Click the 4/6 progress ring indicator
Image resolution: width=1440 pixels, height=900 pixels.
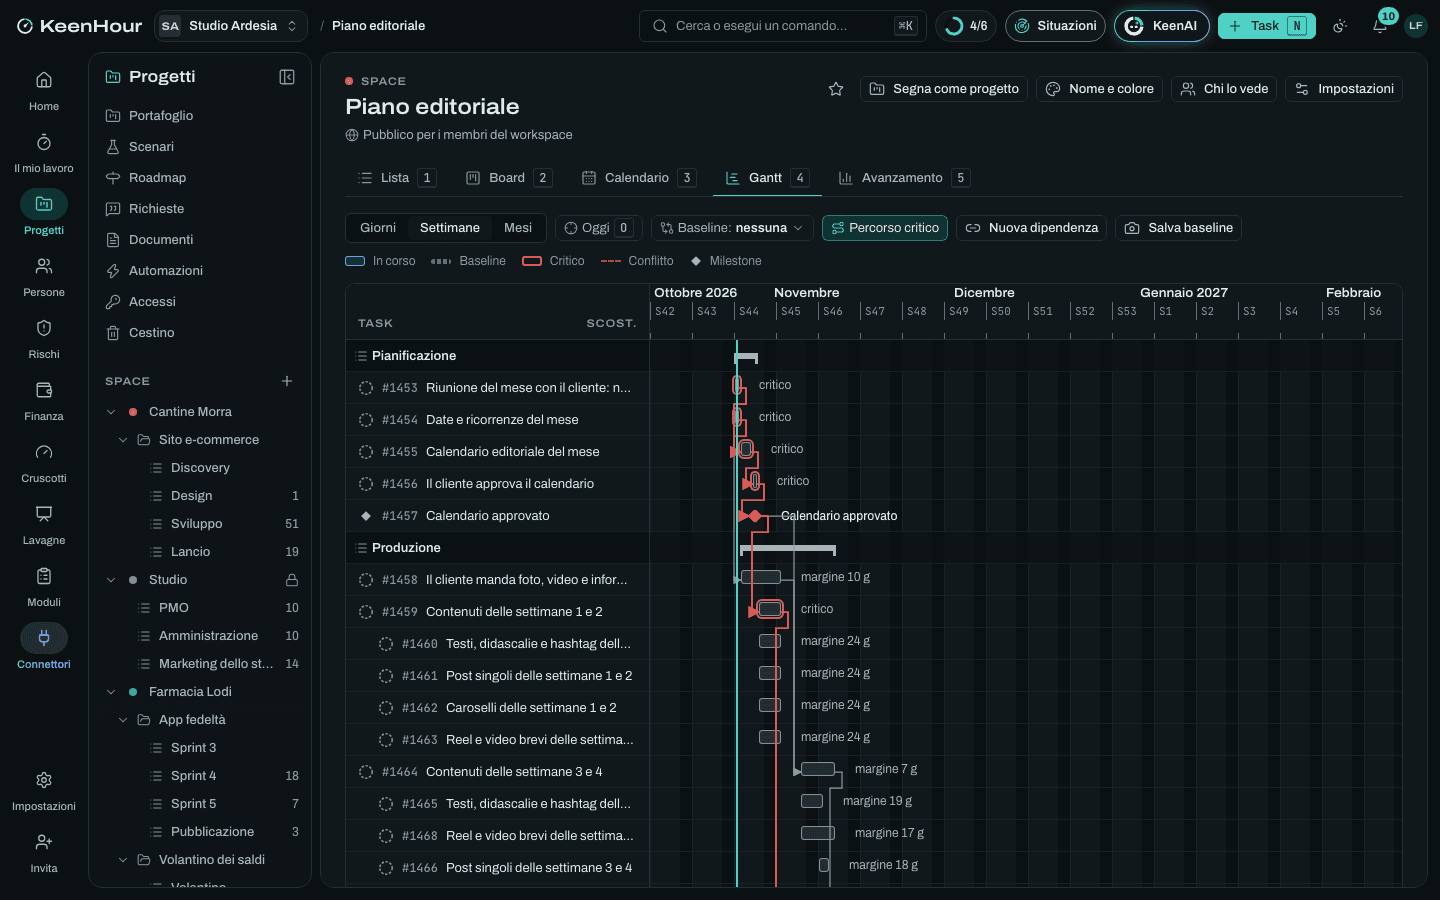(x=966, y=26)
